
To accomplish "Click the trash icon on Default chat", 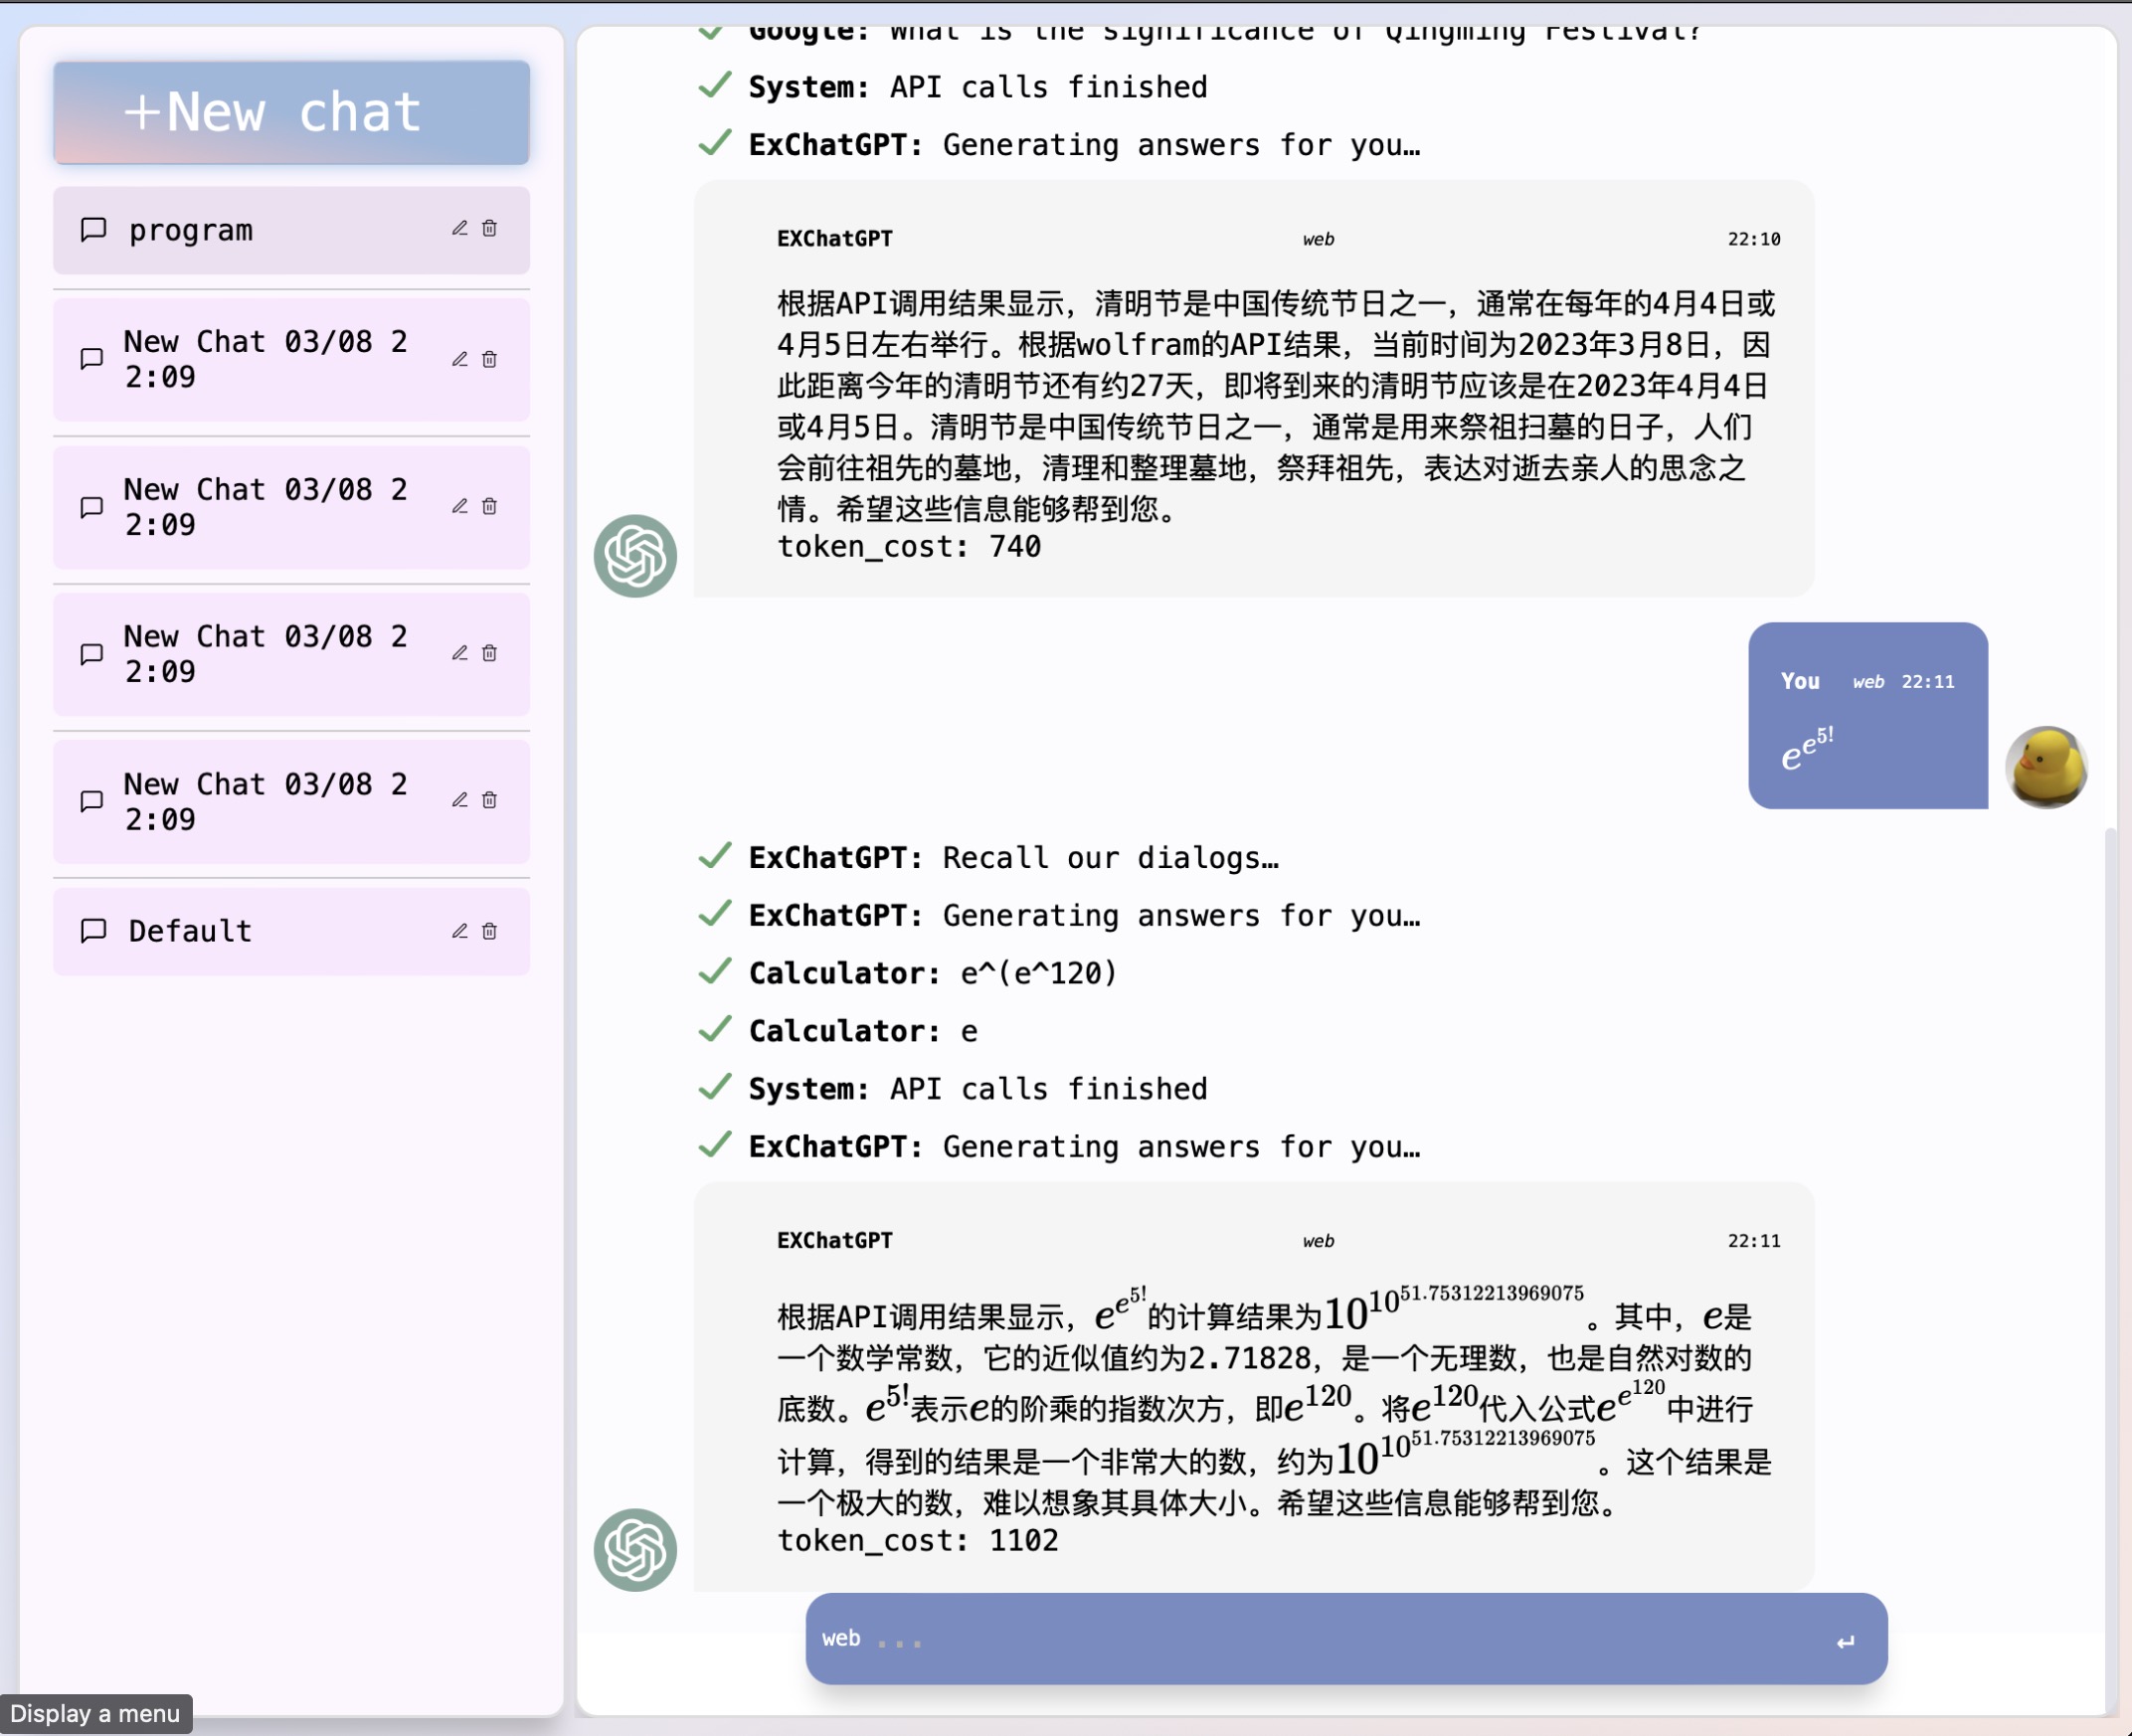I will (489, 932).
